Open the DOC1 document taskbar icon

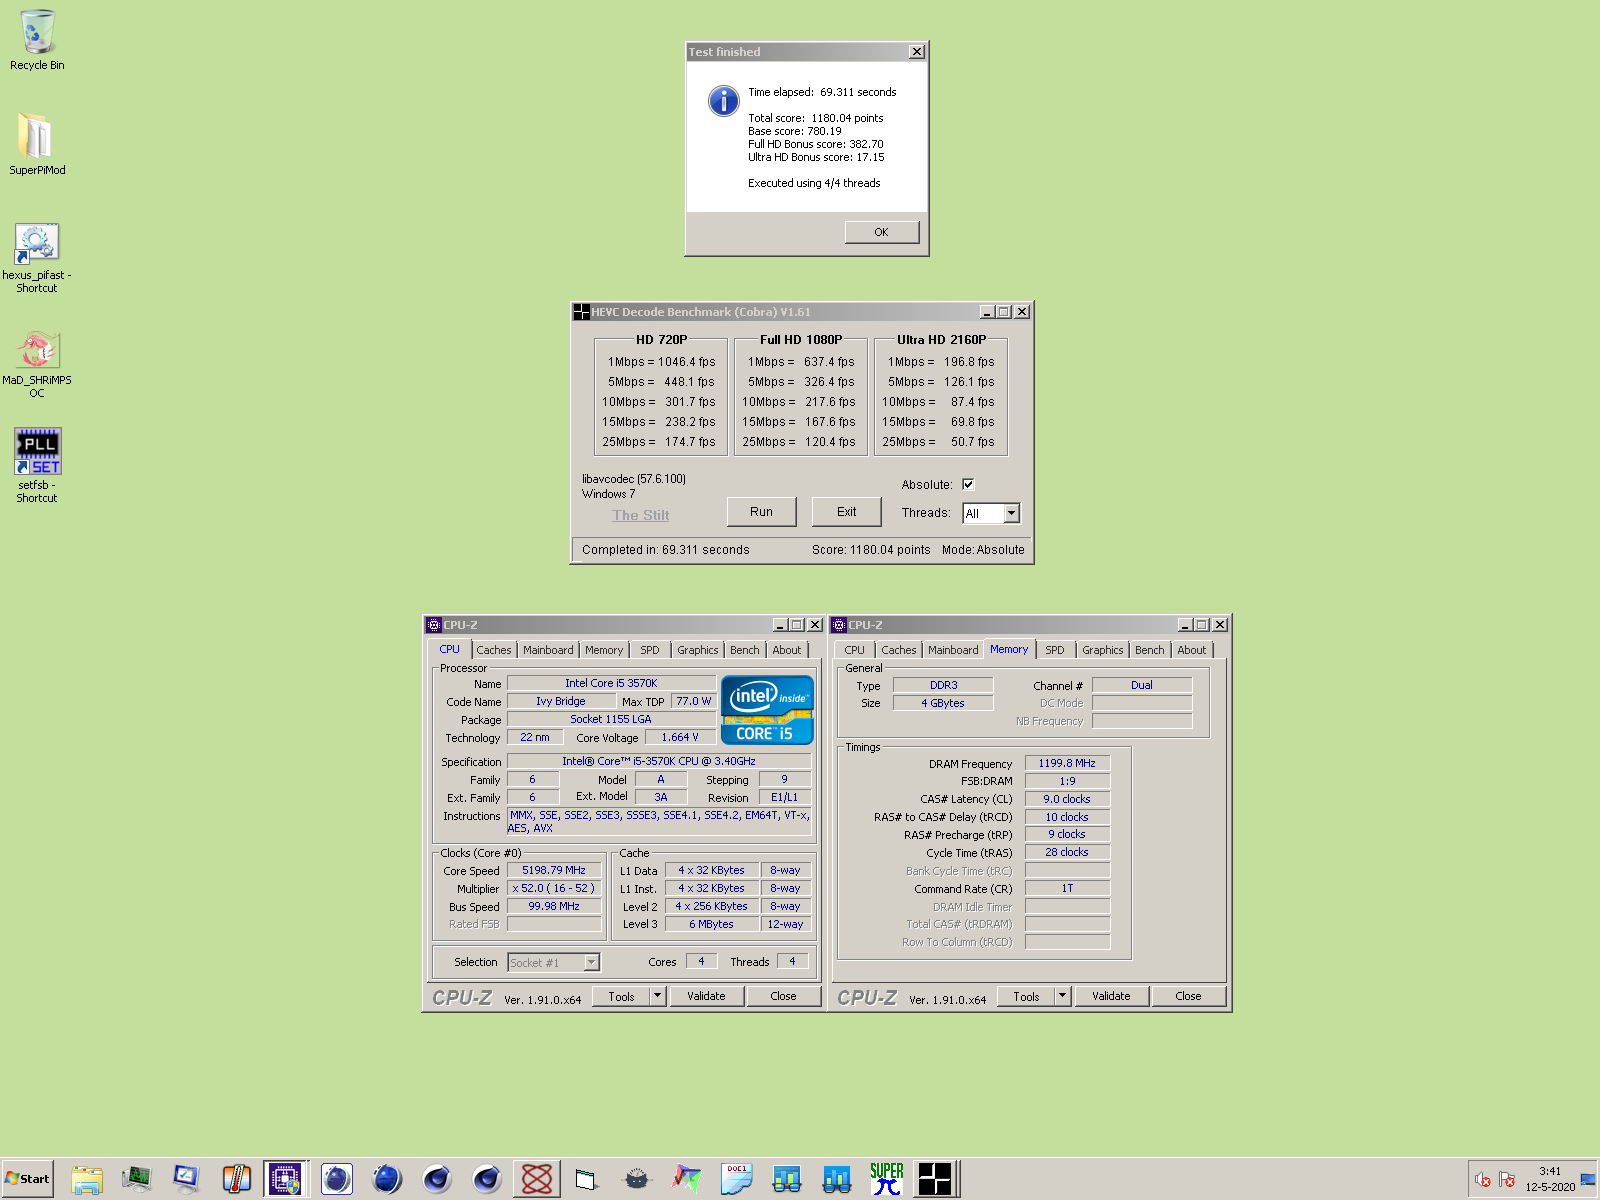pos(737,1179)
